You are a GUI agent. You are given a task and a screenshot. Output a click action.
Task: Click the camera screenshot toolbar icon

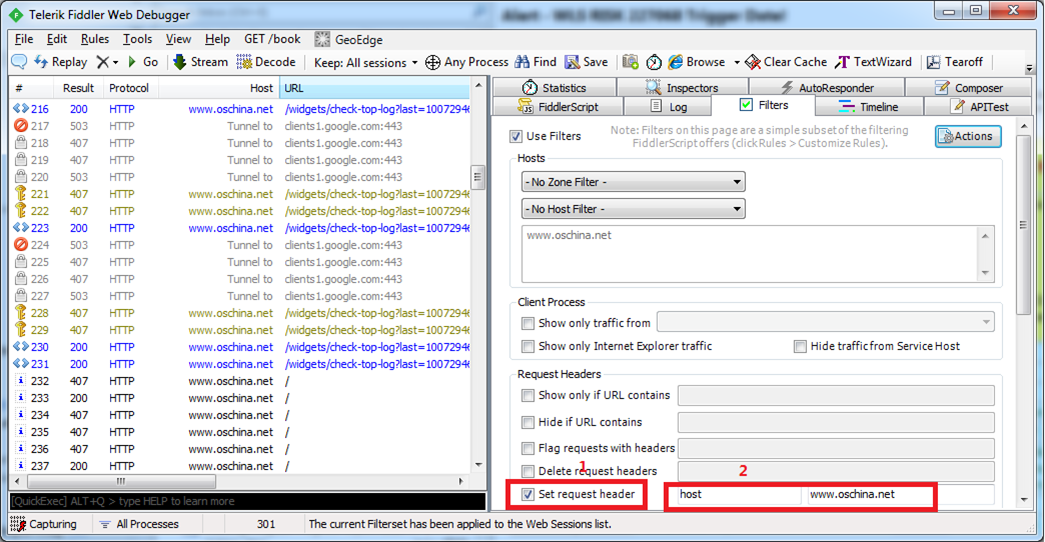pyautogui.click(x=630, y=62)
